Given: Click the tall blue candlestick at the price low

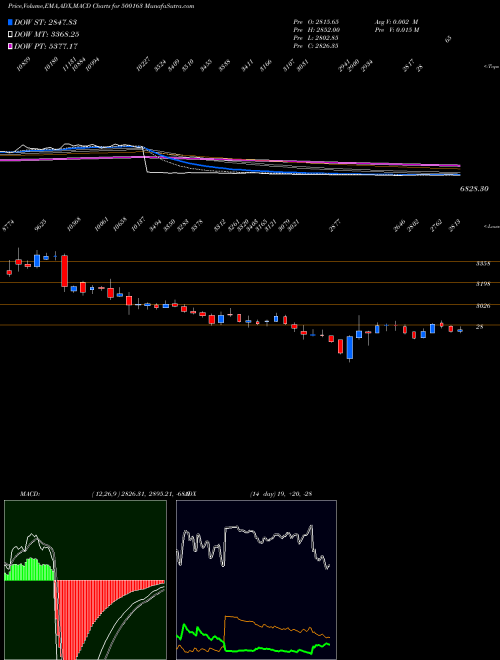Looking at the screenshot, I should pyautogui.click(x=349, y=348).
